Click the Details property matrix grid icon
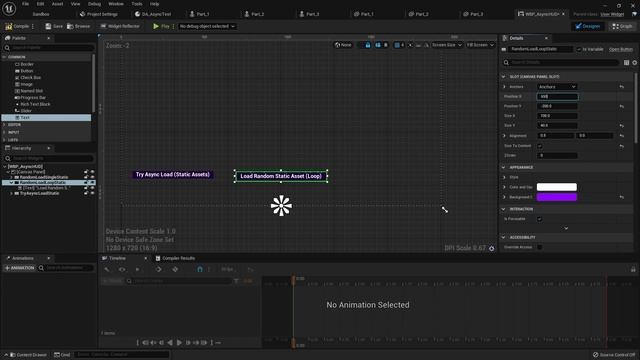This screenshot has width=640, height=360. (x=627, y=62)
